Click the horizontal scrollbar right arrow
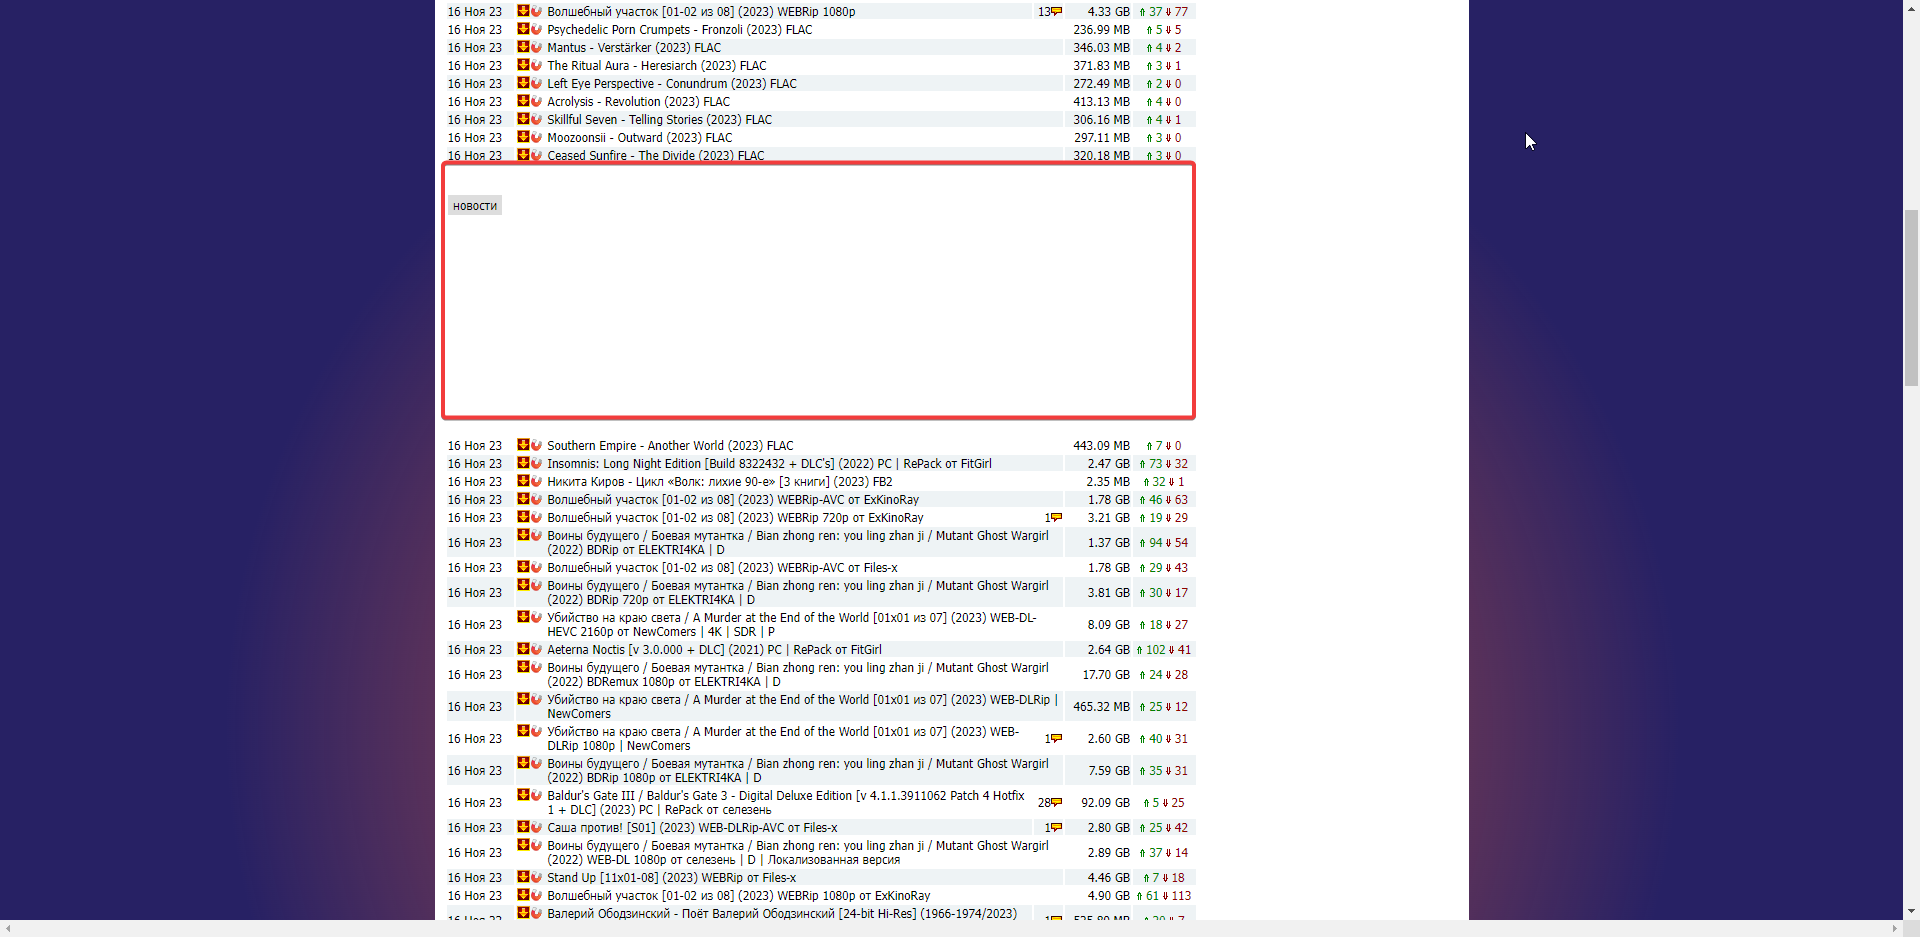Viewport: 1920px width, 937px height. coord(1895,929)
